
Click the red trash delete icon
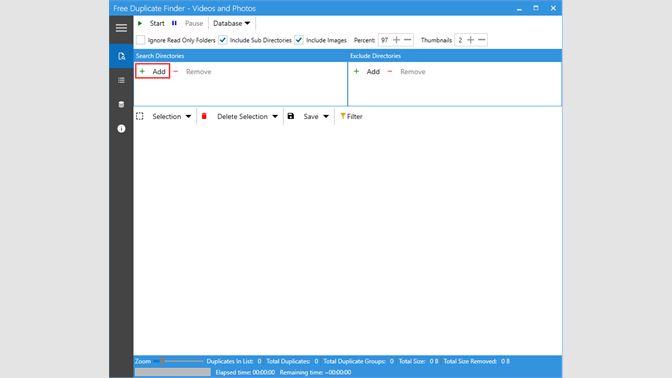click(204, 116)
